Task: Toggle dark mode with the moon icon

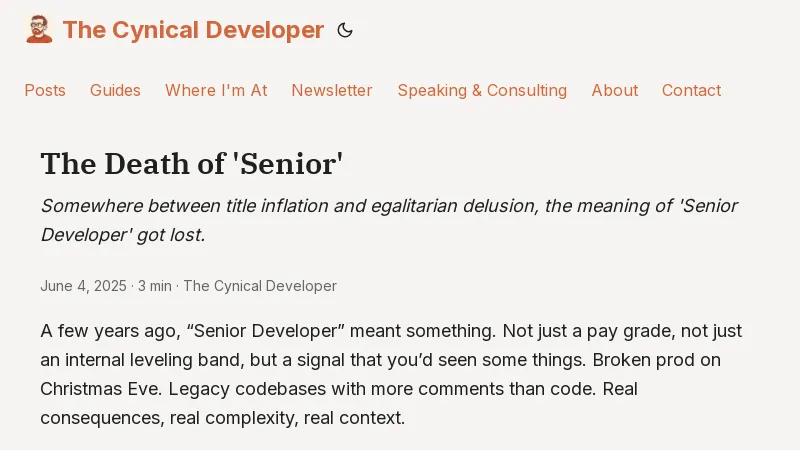Action: click(345, 30)
